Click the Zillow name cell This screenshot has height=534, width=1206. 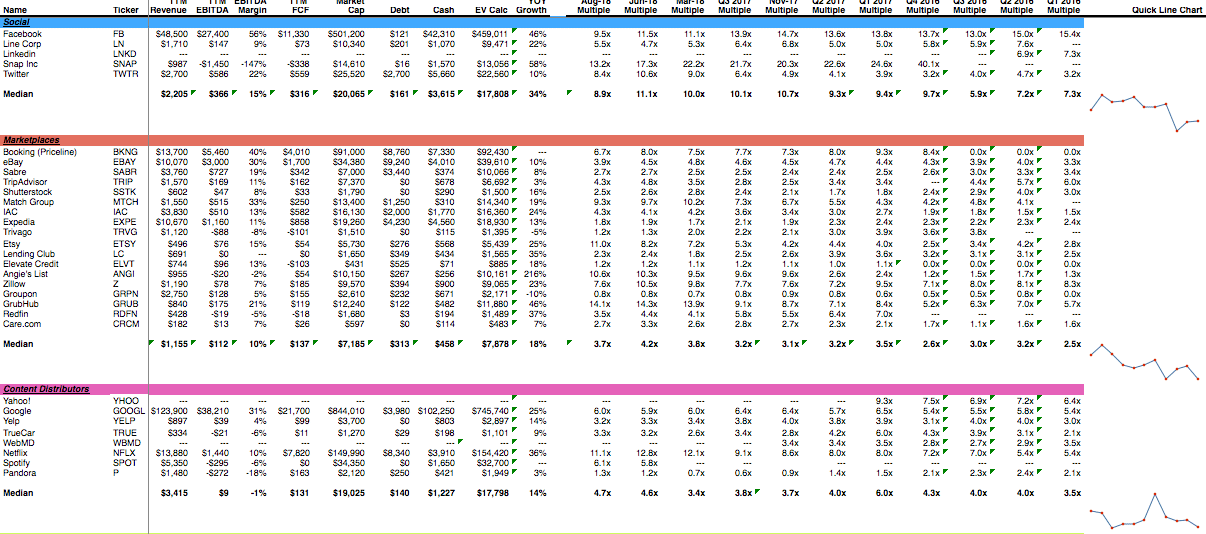tap(14, 285)
